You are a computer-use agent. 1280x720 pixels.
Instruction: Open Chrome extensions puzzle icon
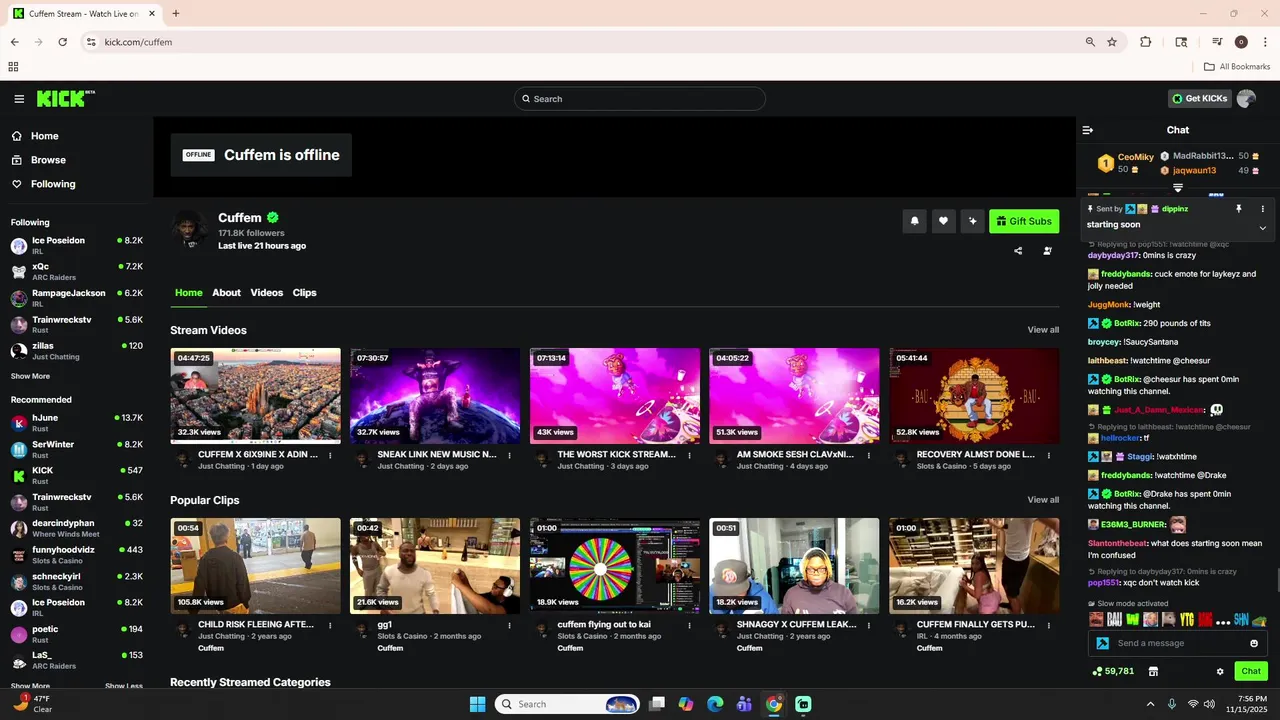(1146, 42)
